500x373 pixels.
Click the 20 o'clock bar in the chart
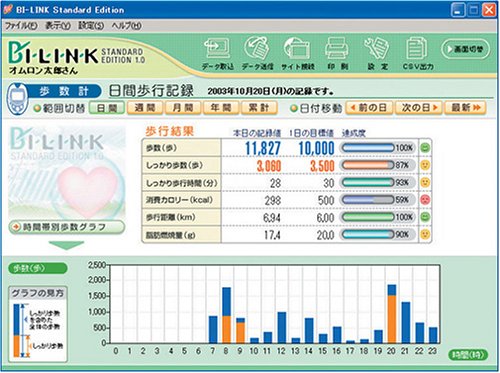[392, 314]
